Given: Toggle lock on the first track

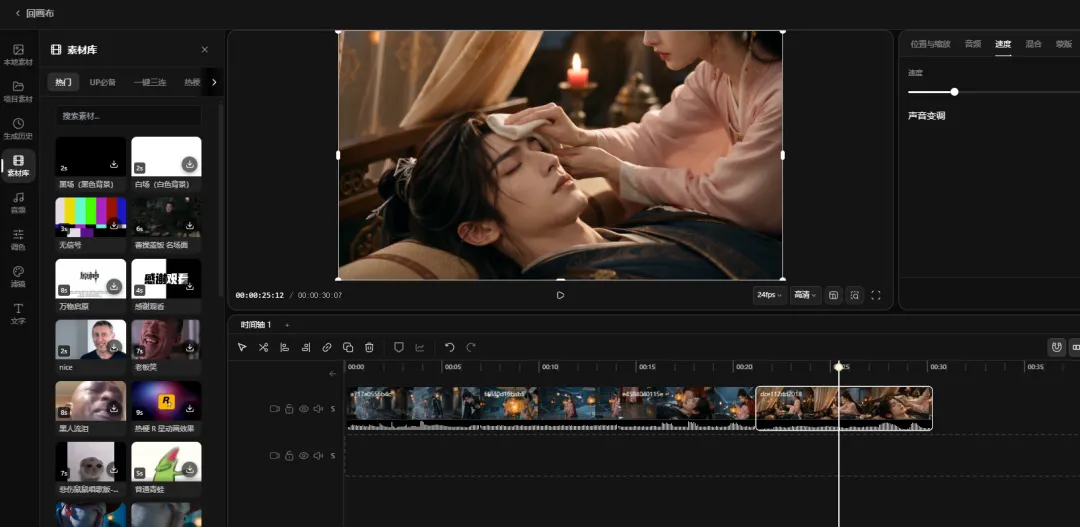Looking at the screenshot, I should point(289,409).
